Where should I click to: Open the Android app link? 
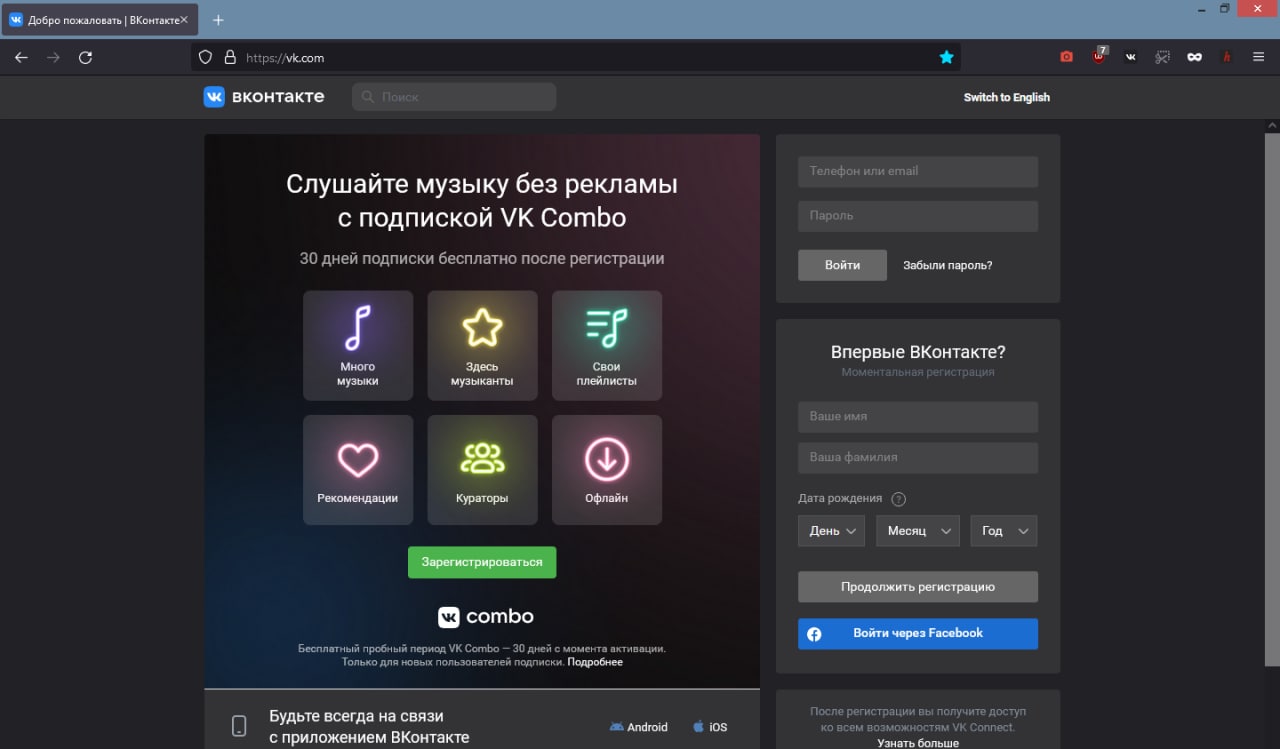coord(639,727)
